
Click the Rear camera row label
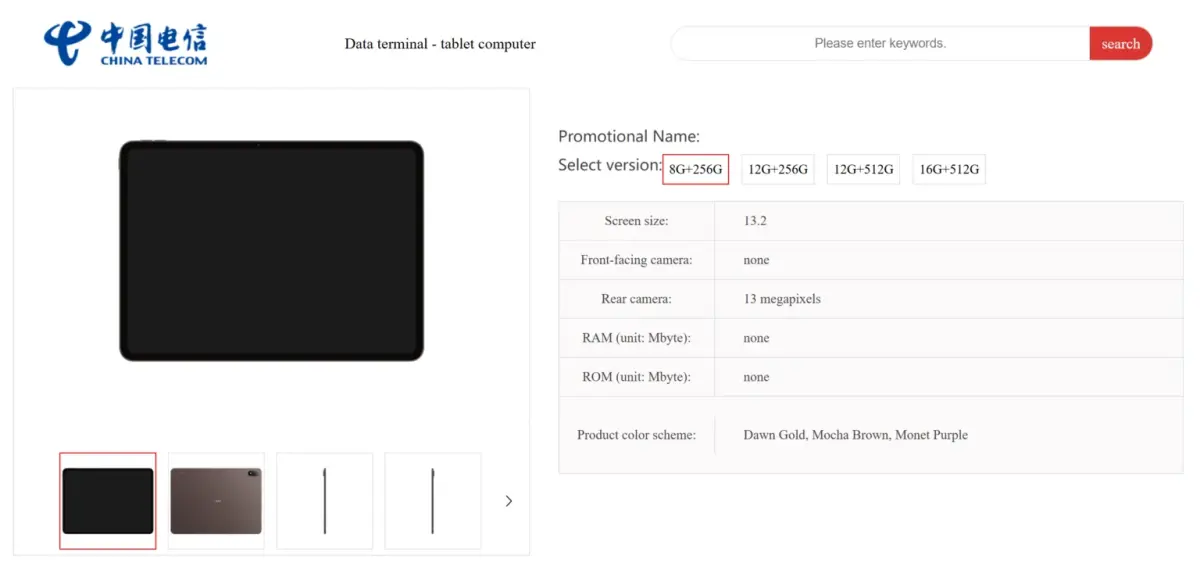pyautogui.click(x=636, y=299)
